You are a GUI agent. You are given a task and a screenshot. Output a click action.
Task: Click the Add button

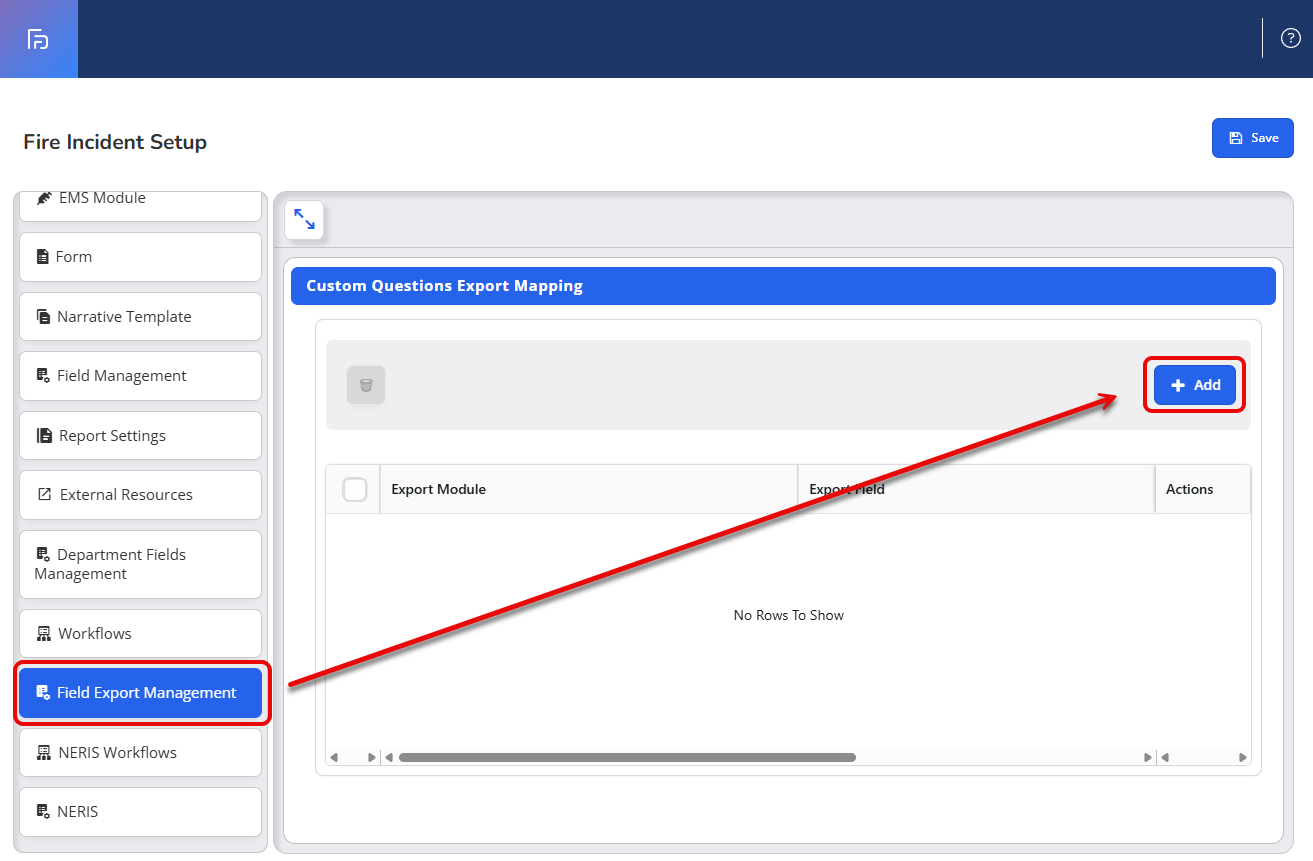coord(1195,385)
